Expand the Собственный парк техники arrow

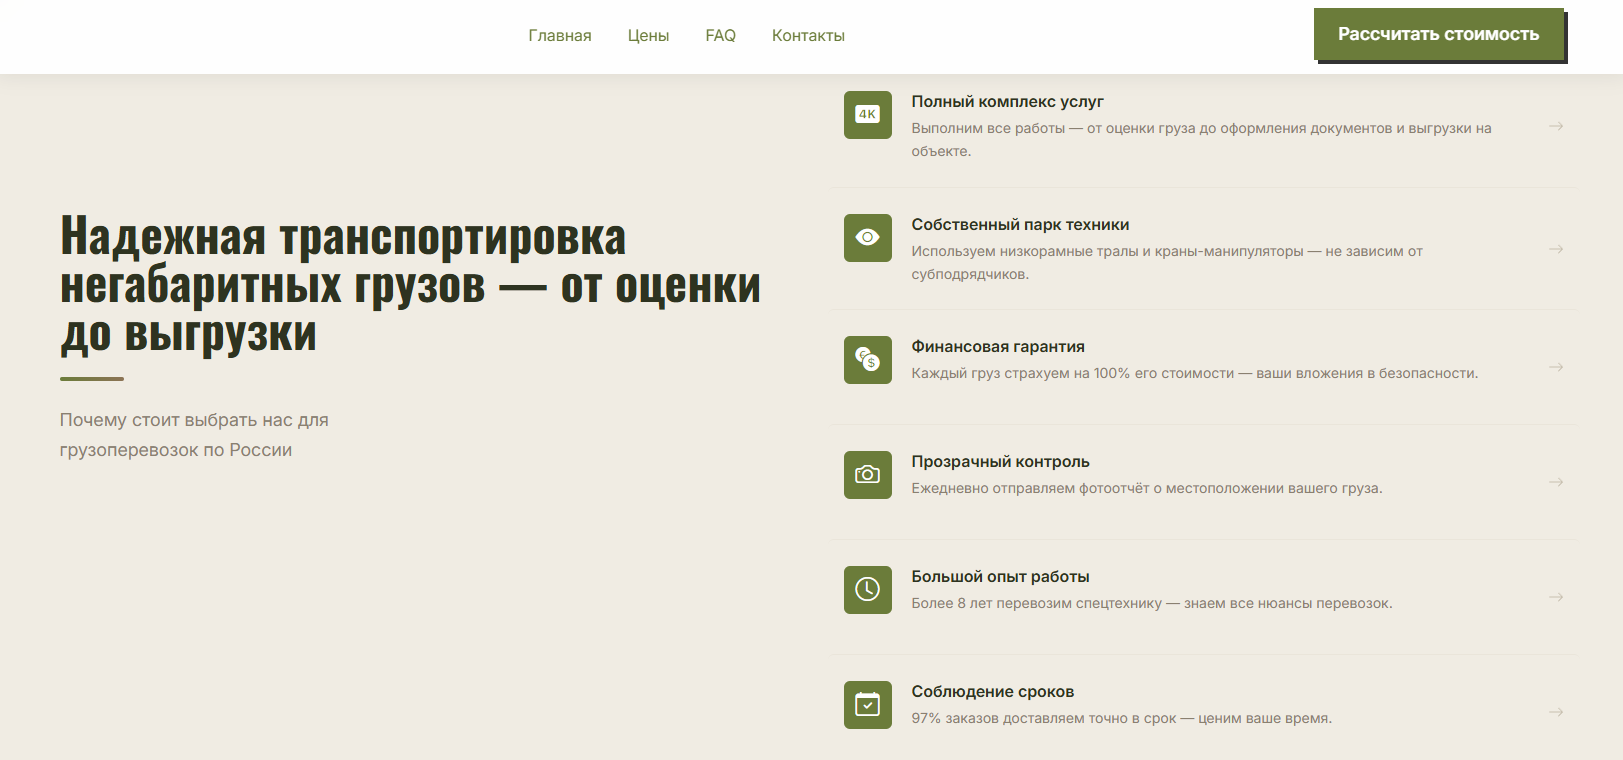point(1556,249)
